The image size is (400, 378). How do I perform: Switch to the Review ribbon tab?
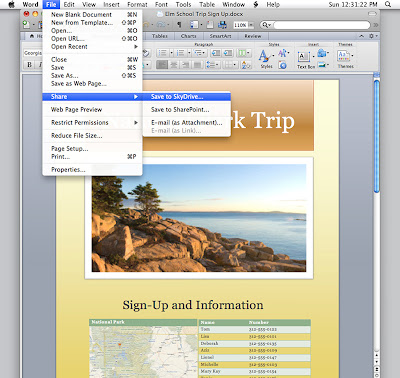point(252,36)
